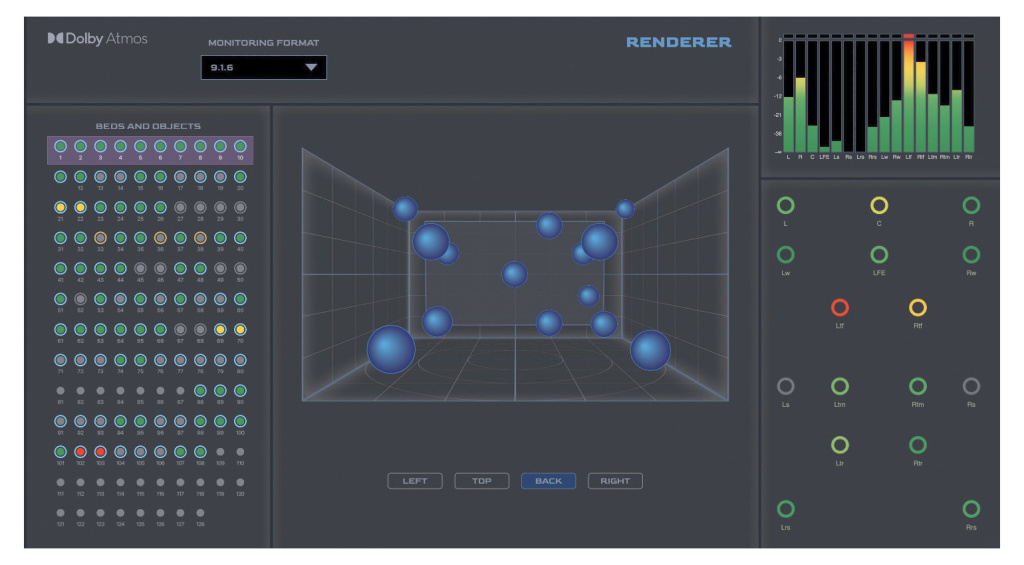Click the gray Rs speaker indicator
This screenshot has height=565, width=1024.
point(971,387)
